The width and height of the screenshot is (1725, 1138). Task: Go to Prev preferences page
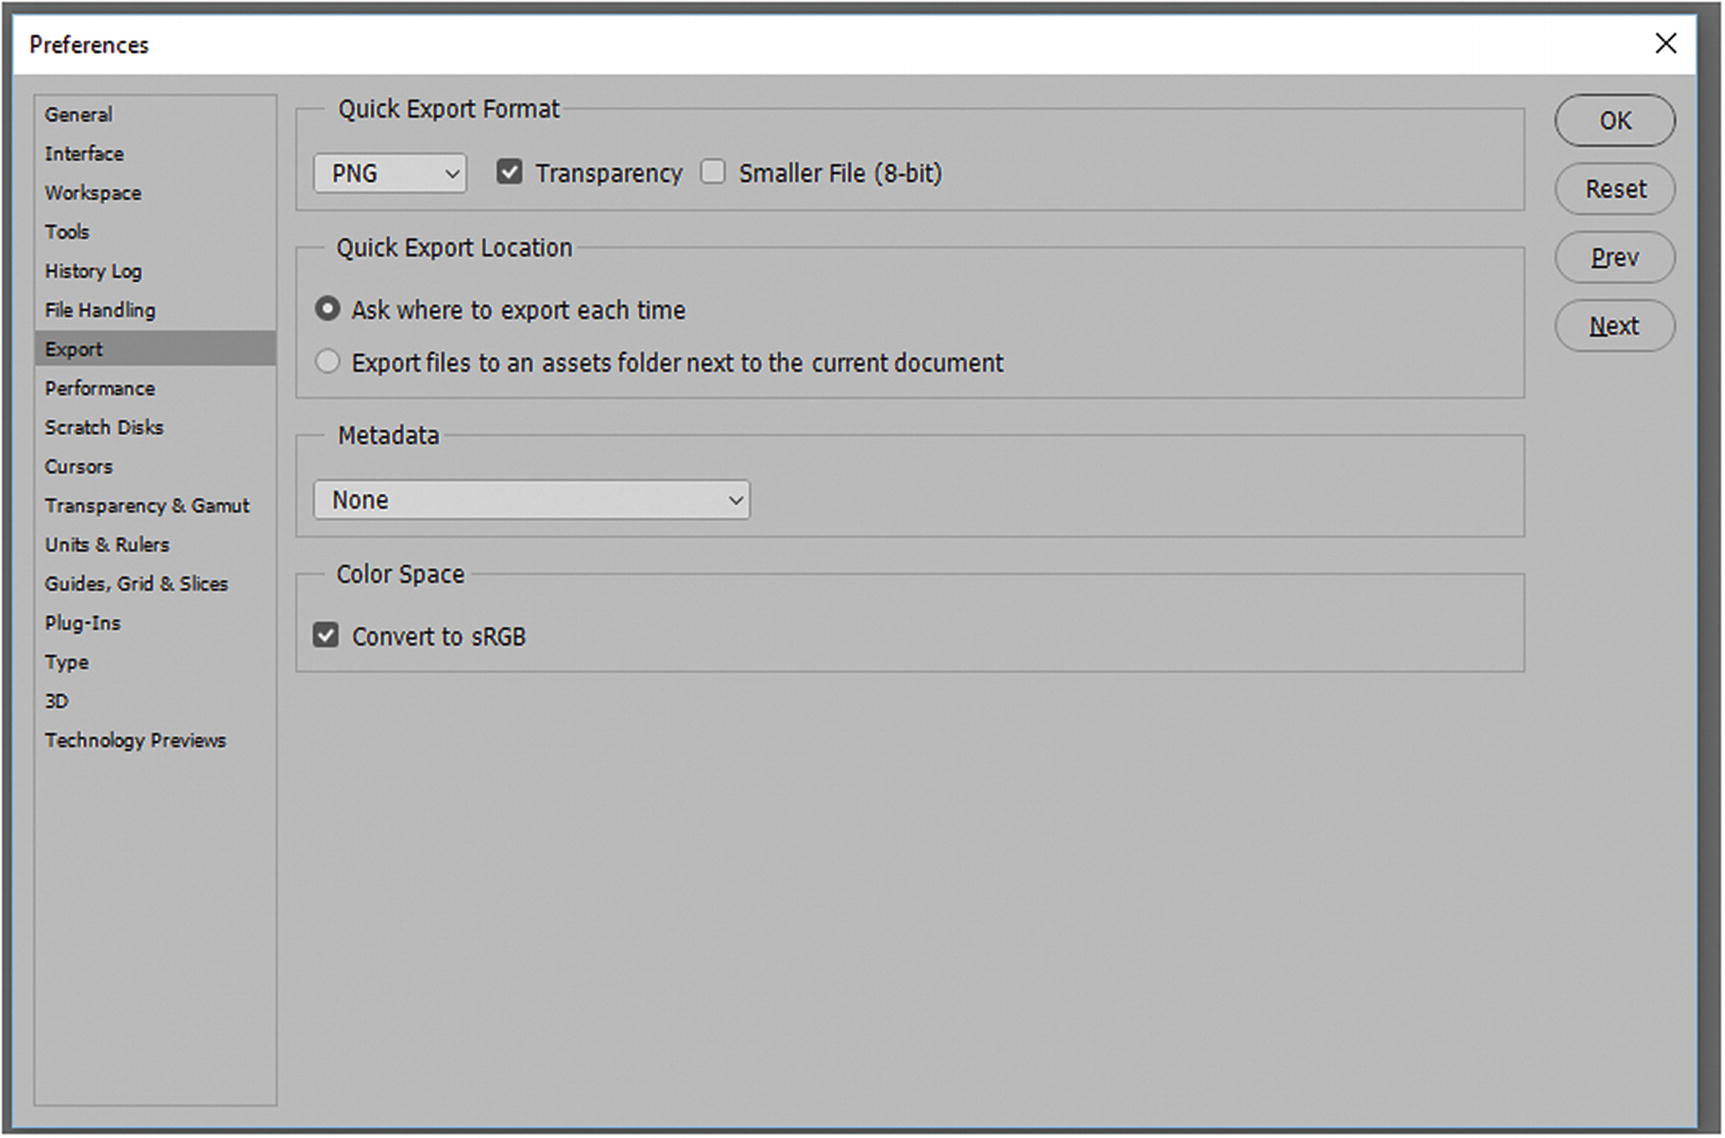(x=1614, y=257)
